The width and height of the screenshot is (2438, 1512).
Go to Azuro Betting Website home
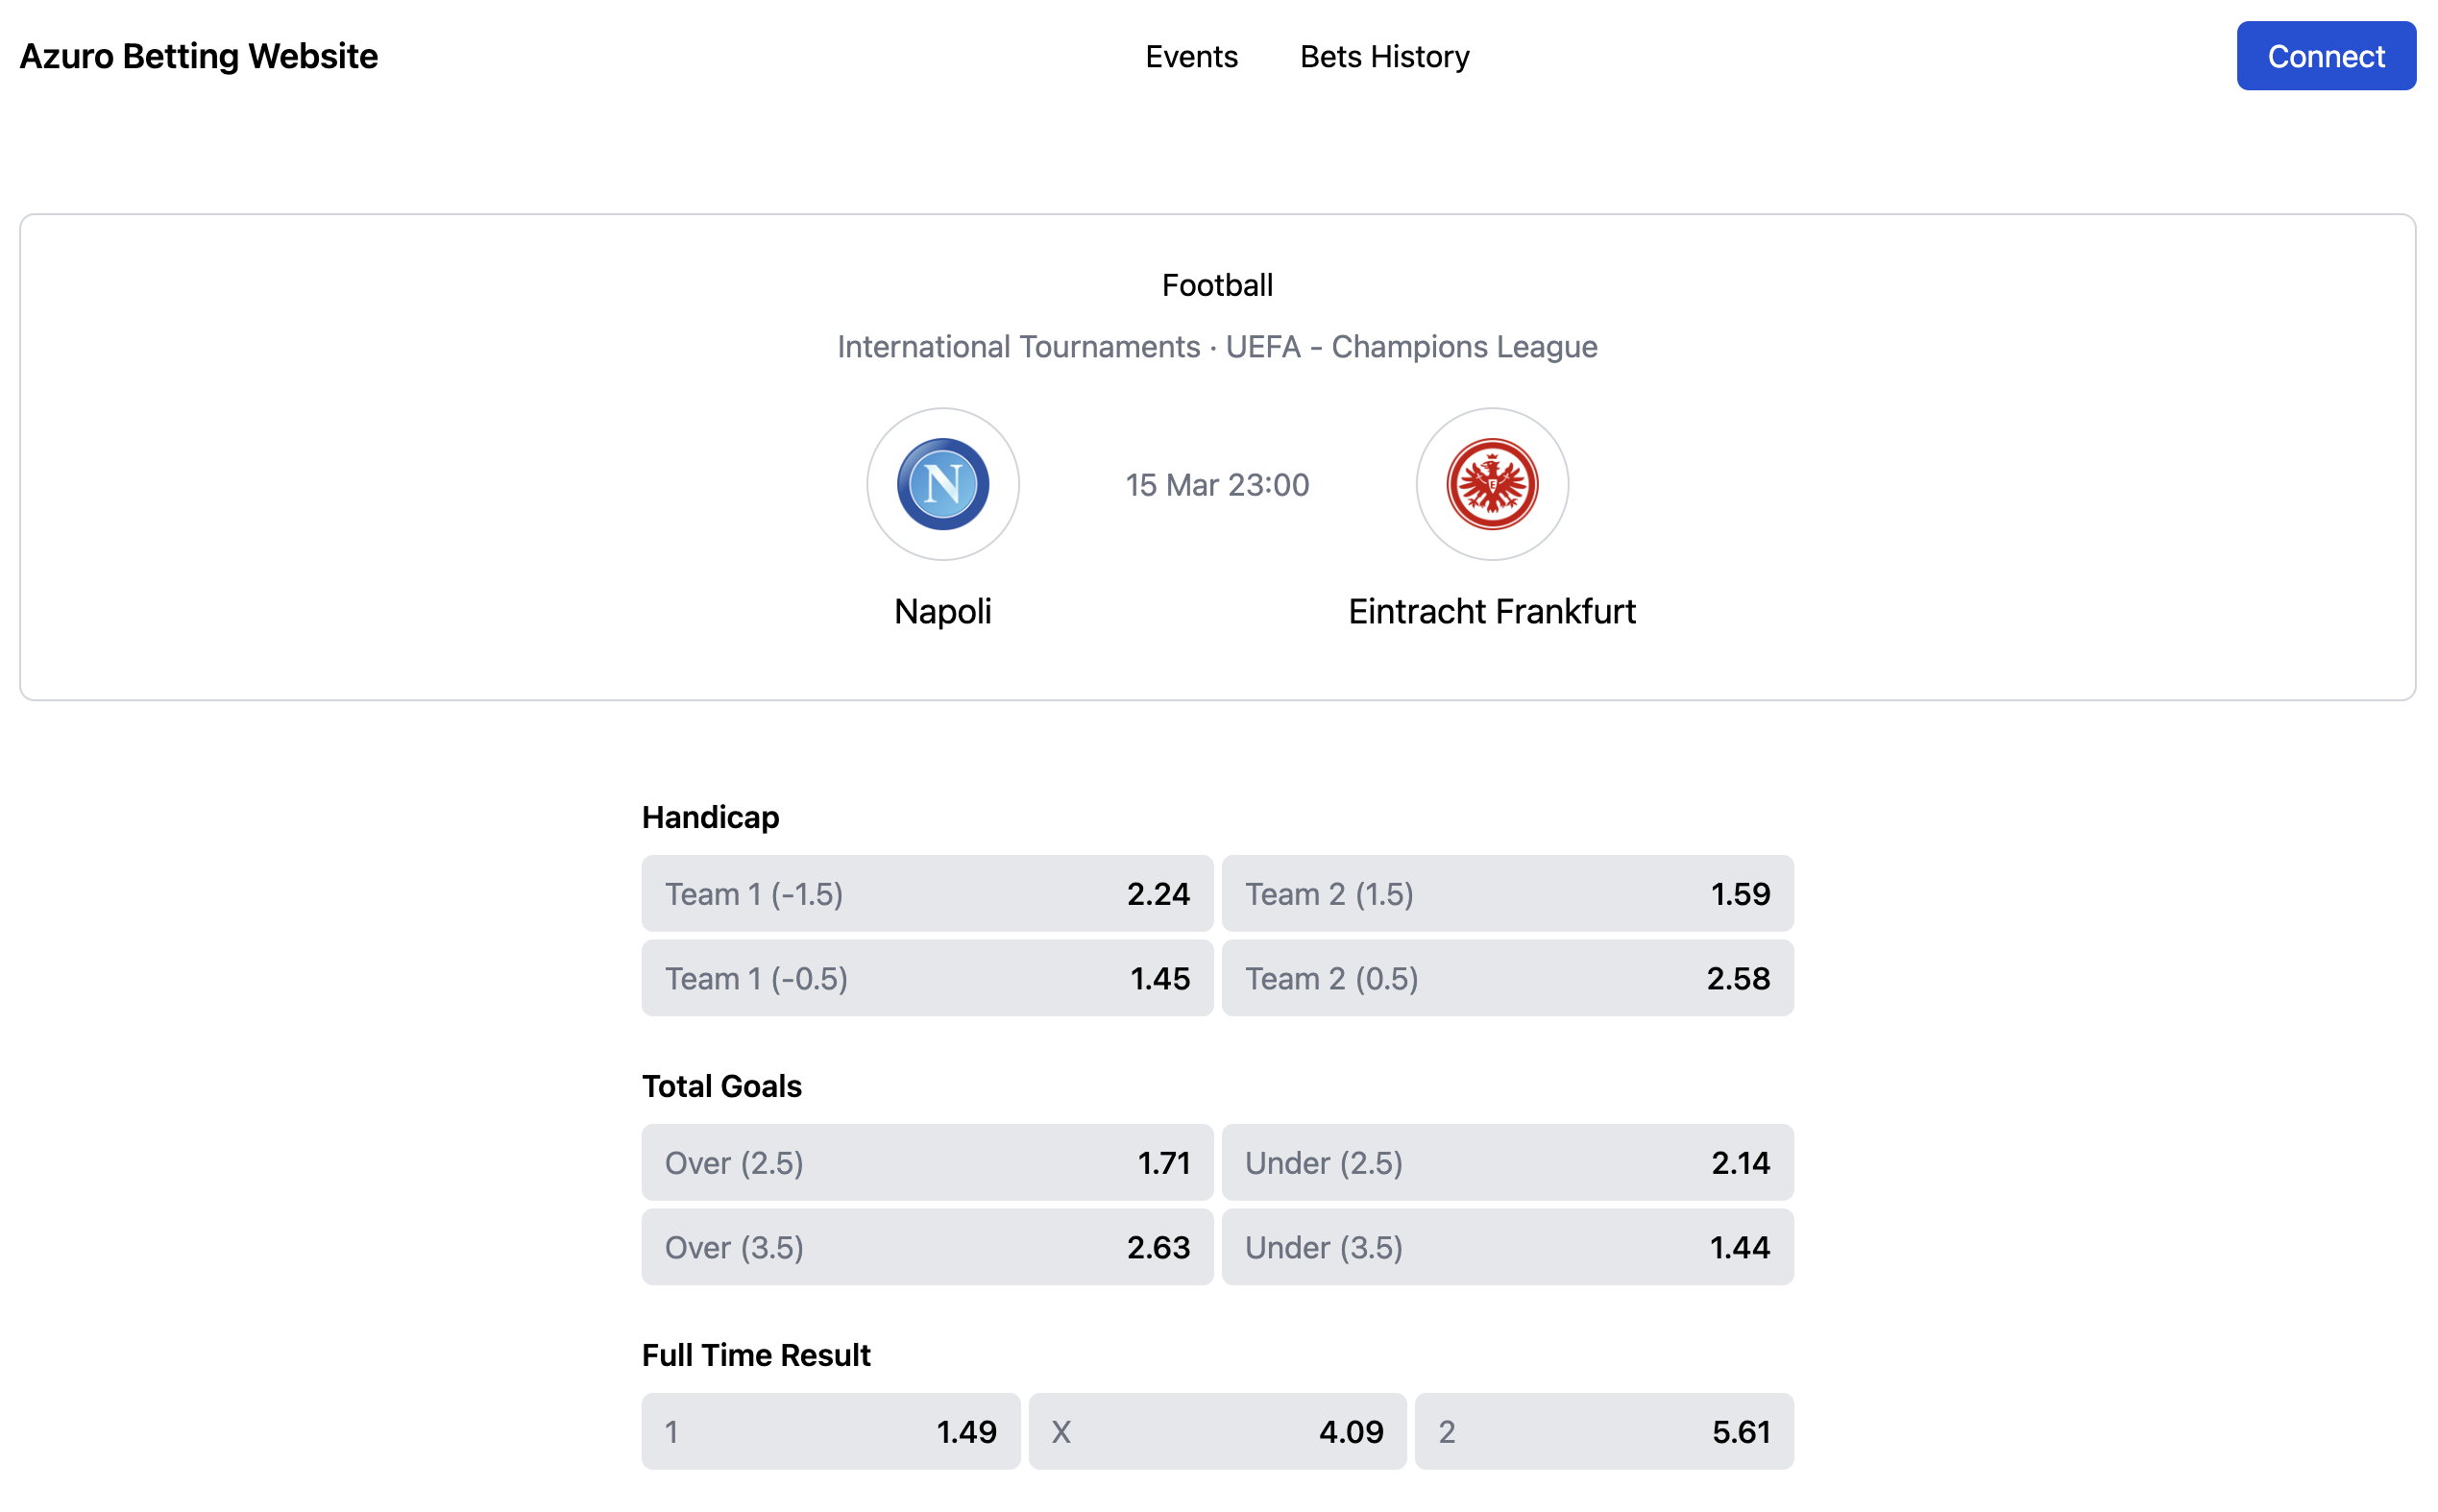[199, 56]
